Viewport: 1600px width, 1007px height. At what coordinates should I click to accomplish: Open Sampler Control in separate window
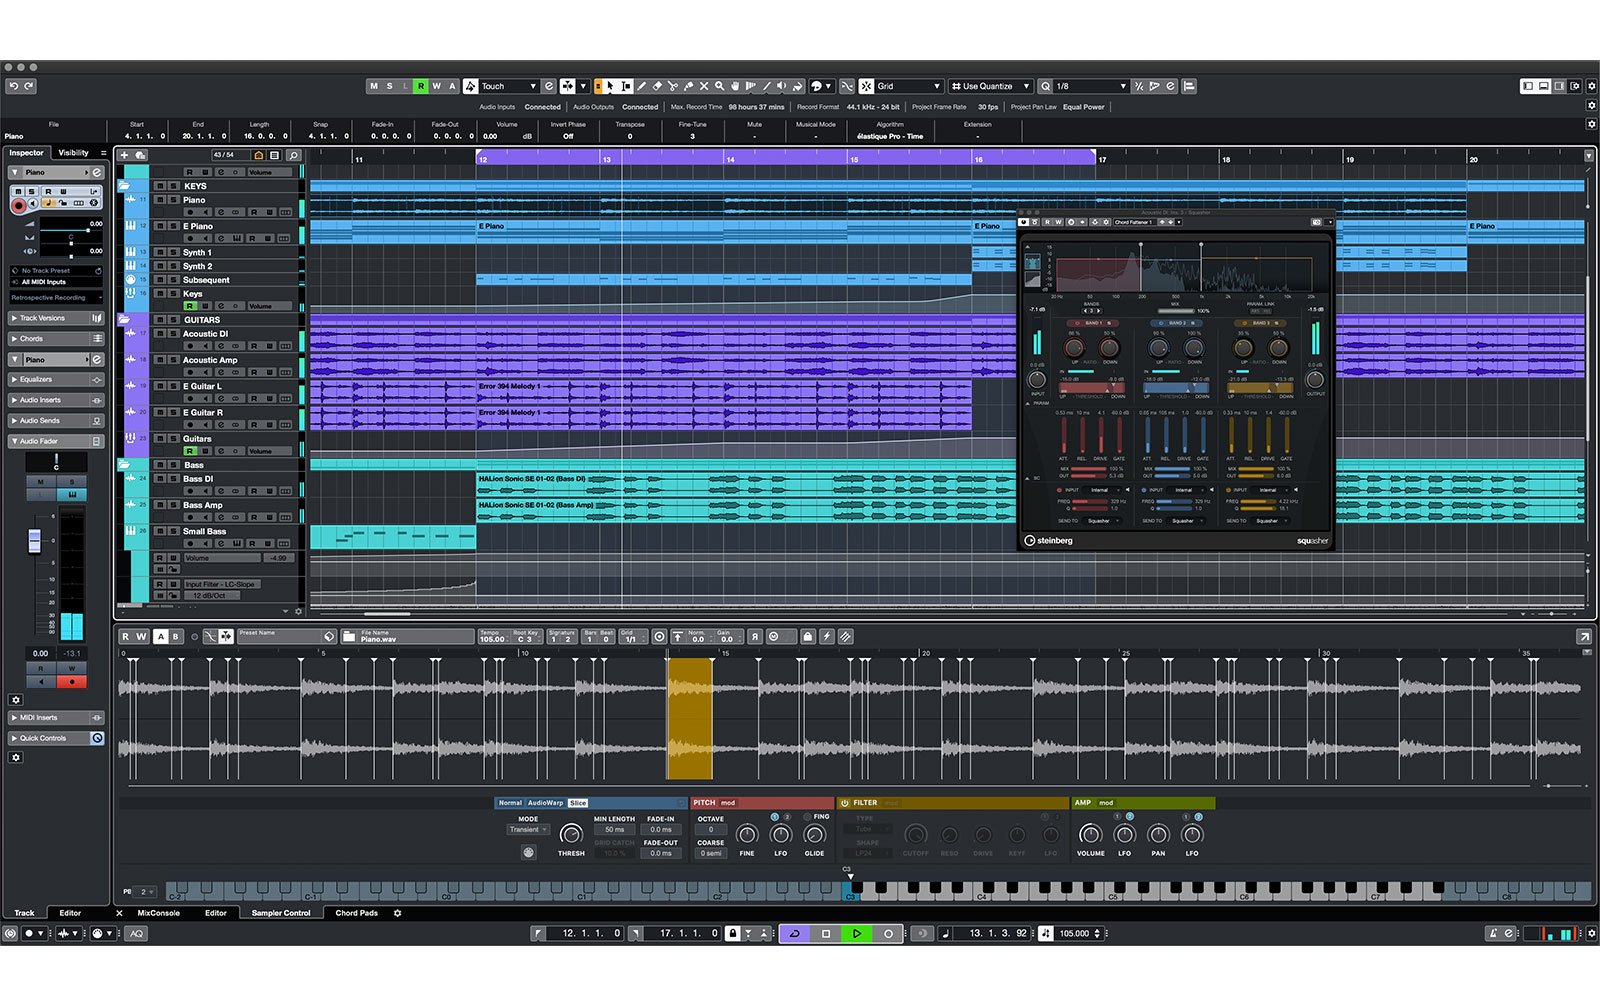pyautogui.click(x=1584, y=636)
